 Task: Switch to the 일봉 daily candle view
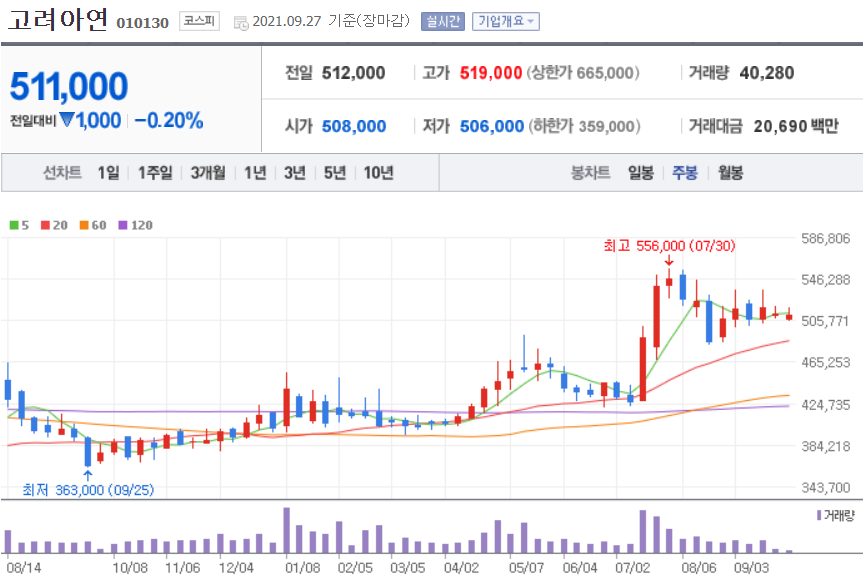pos(640,172)
